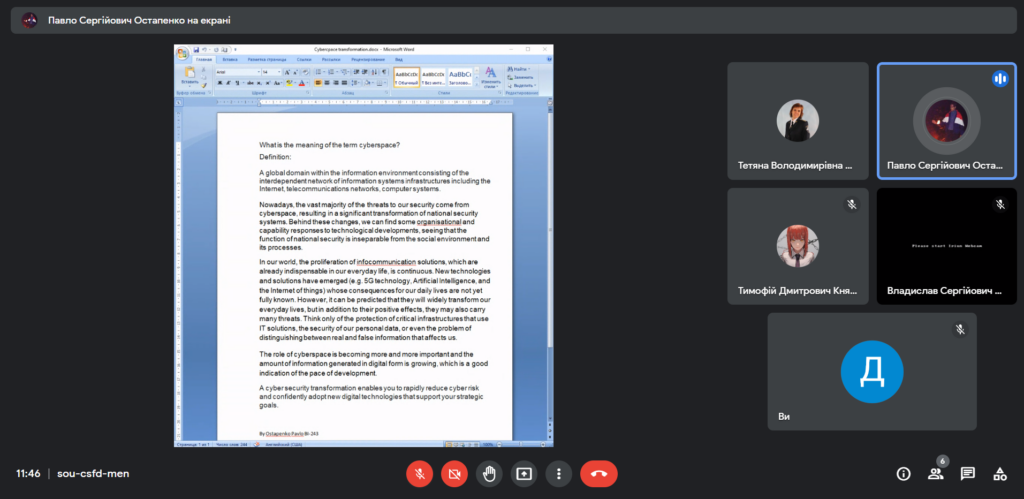Viewport: 1024px width, 499px height.
Task: Click your own tile labeled Ви
Action: coord(871,371)
